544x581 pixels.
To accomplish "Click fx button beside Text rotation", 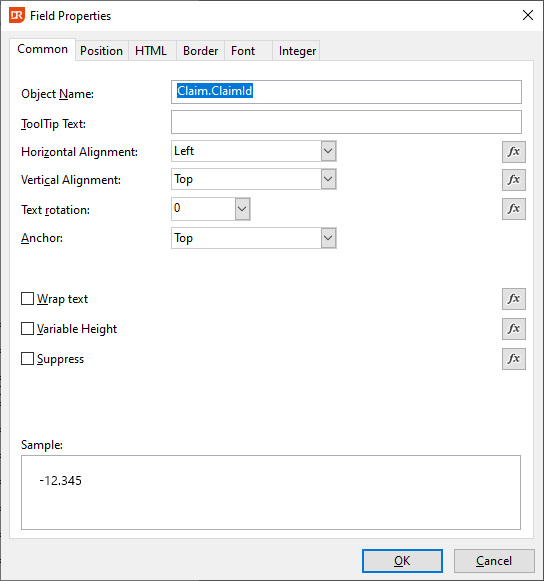I will point(514,209).
